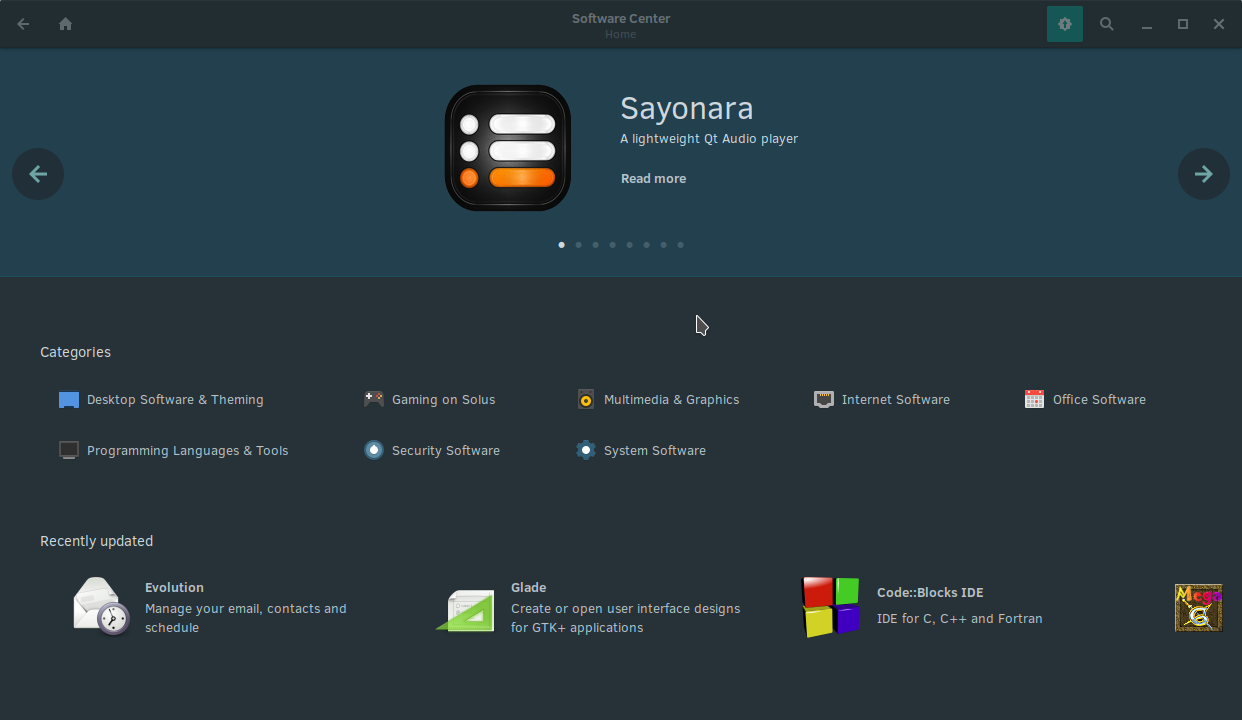Open the Home page via house icon

pyautogui.click(x=65, y=24)
